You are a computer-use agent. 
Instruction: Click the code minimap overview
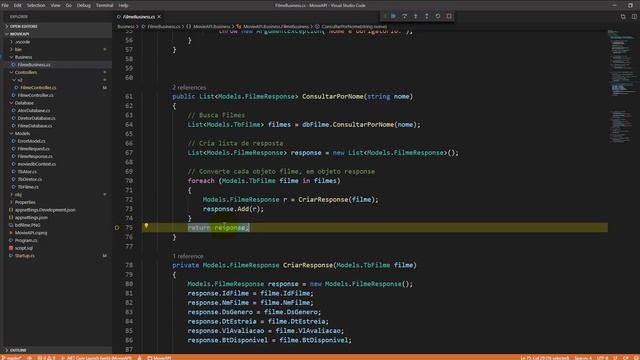[x=621, y=86]
